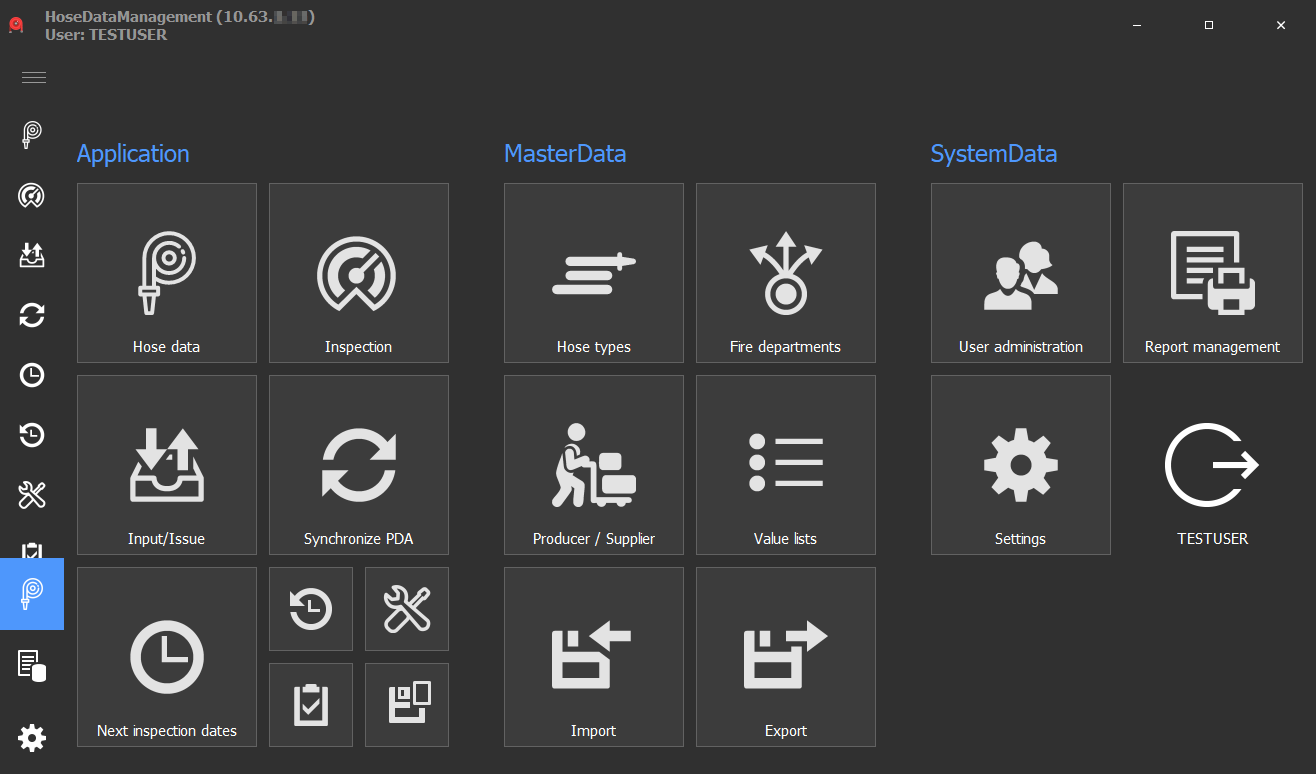The image size is (1316, 774).
Task: Log out via the TESTUSER tile
Action: click(x=1212, y=480)
